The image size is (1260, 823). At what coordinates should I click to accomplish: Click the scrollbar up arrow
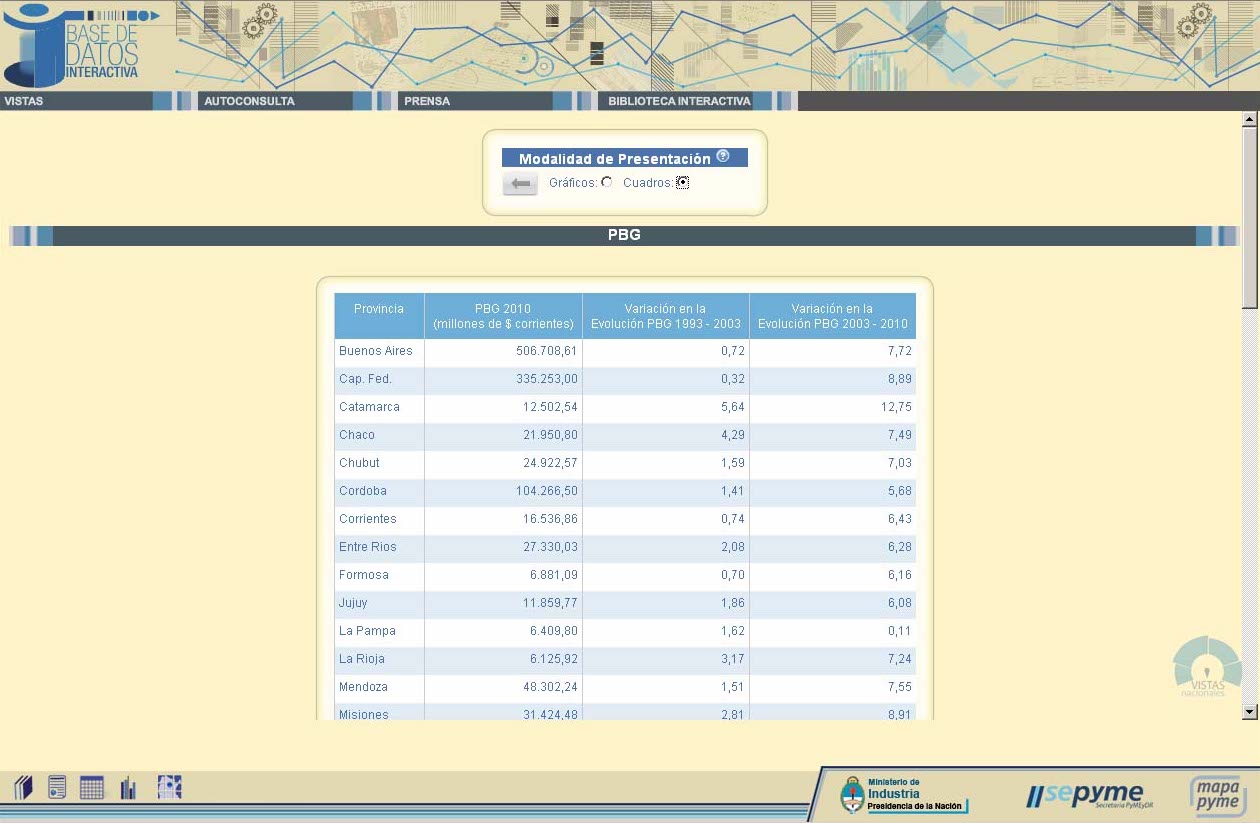(1249, 120)
